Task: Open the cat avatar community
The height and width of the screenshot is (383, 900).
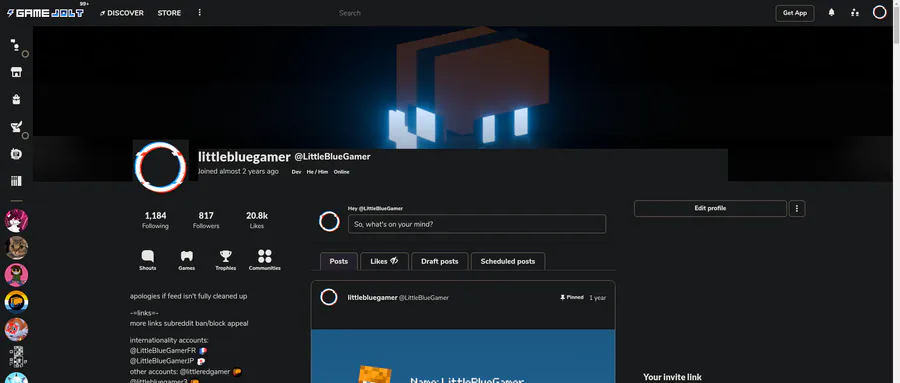Action: pyautogui.click(x=16, y=248)
